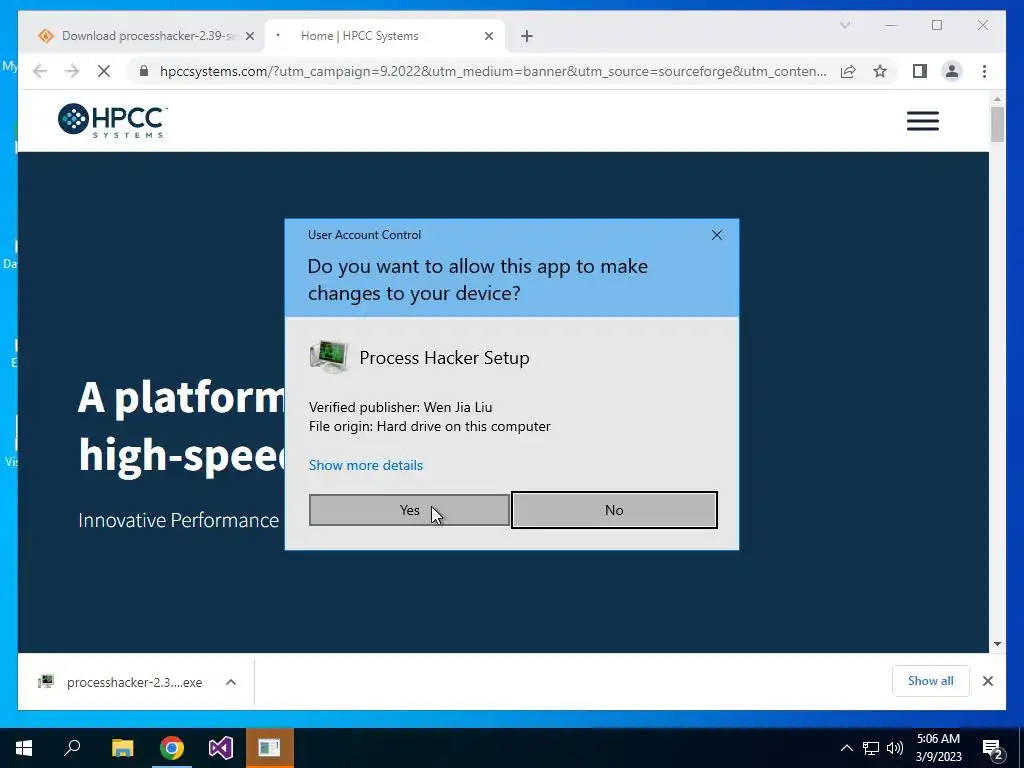1024x768 pixels.
Task: Click the scrollbar down arrow
Action: 997,644
